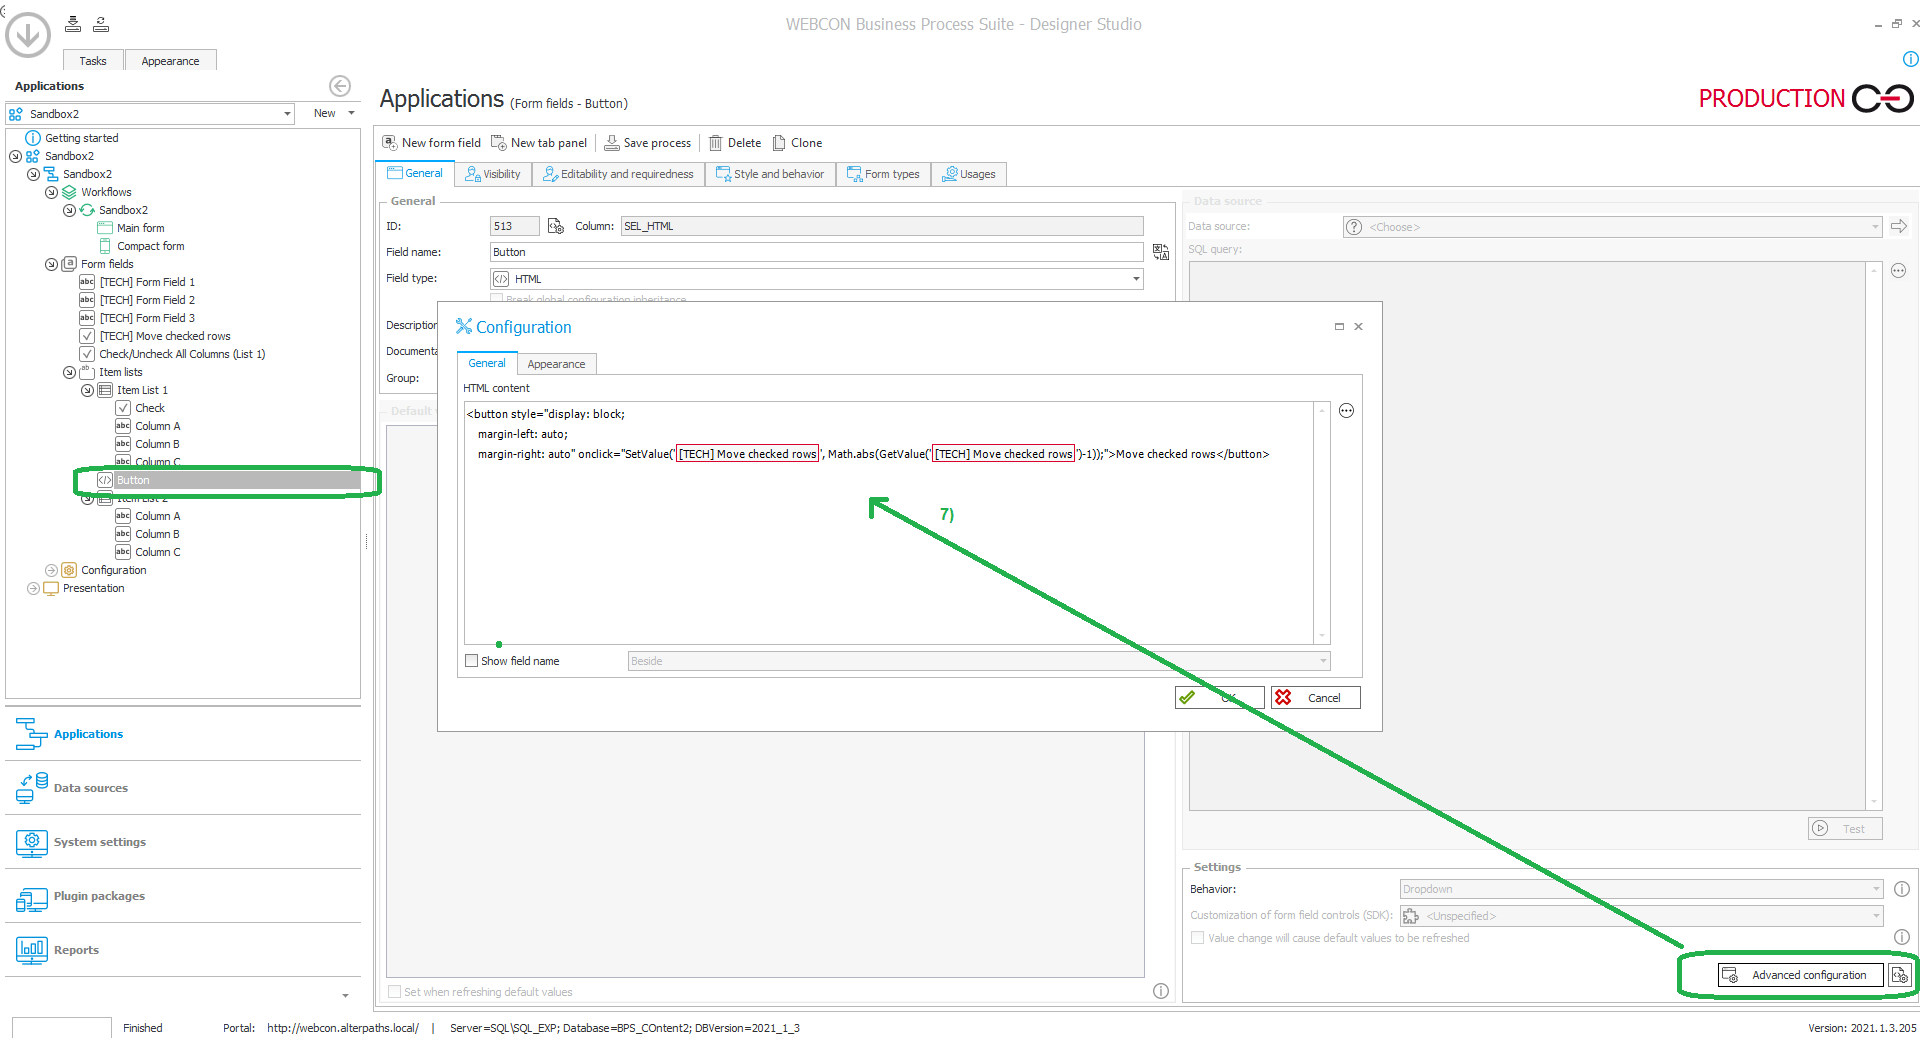
Task: Switch to Editability and requiredness tab
Action: (x=618, y=174)
